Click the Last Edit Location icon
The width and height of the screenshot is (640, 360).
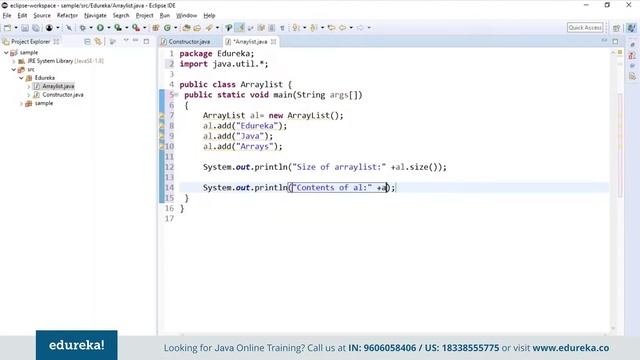pyautogui.click(x=331, y=28)
